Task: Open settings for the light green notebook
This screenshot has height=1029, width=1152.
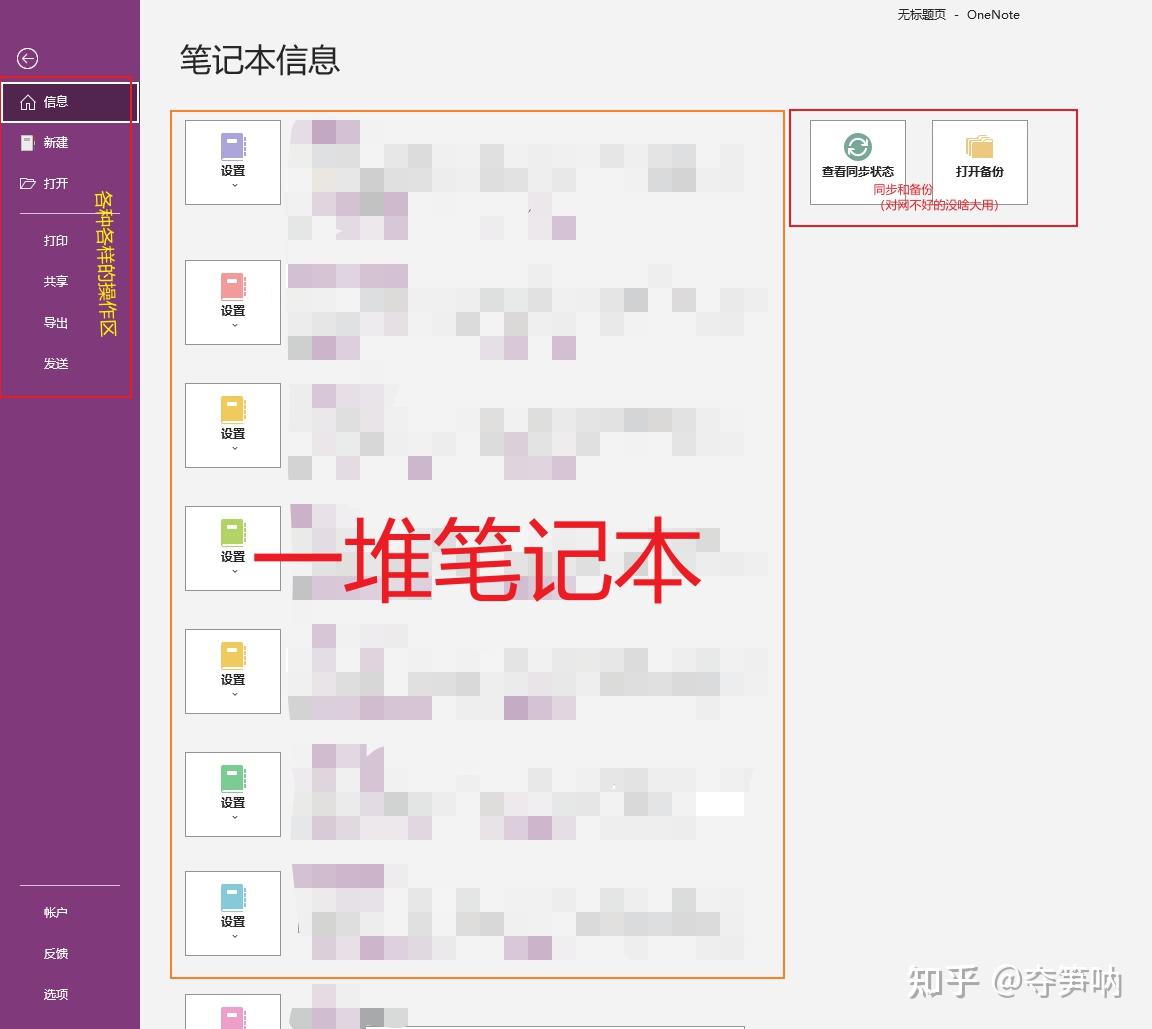Action: pos(233,549)
